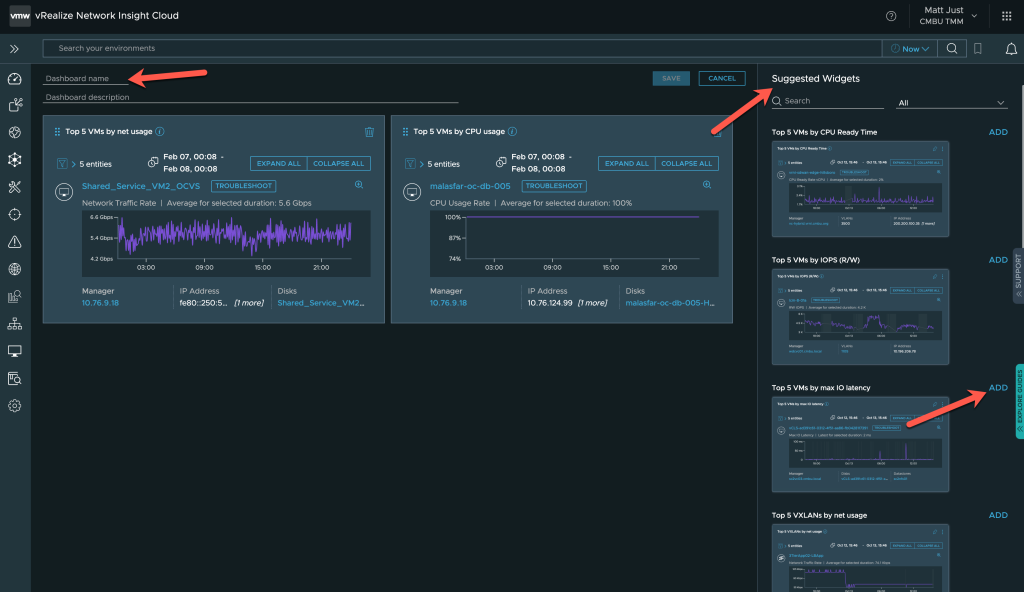Open the crosshair target sidebar icon
This screenshot has width=1024, height=592.
pos(14,214)
